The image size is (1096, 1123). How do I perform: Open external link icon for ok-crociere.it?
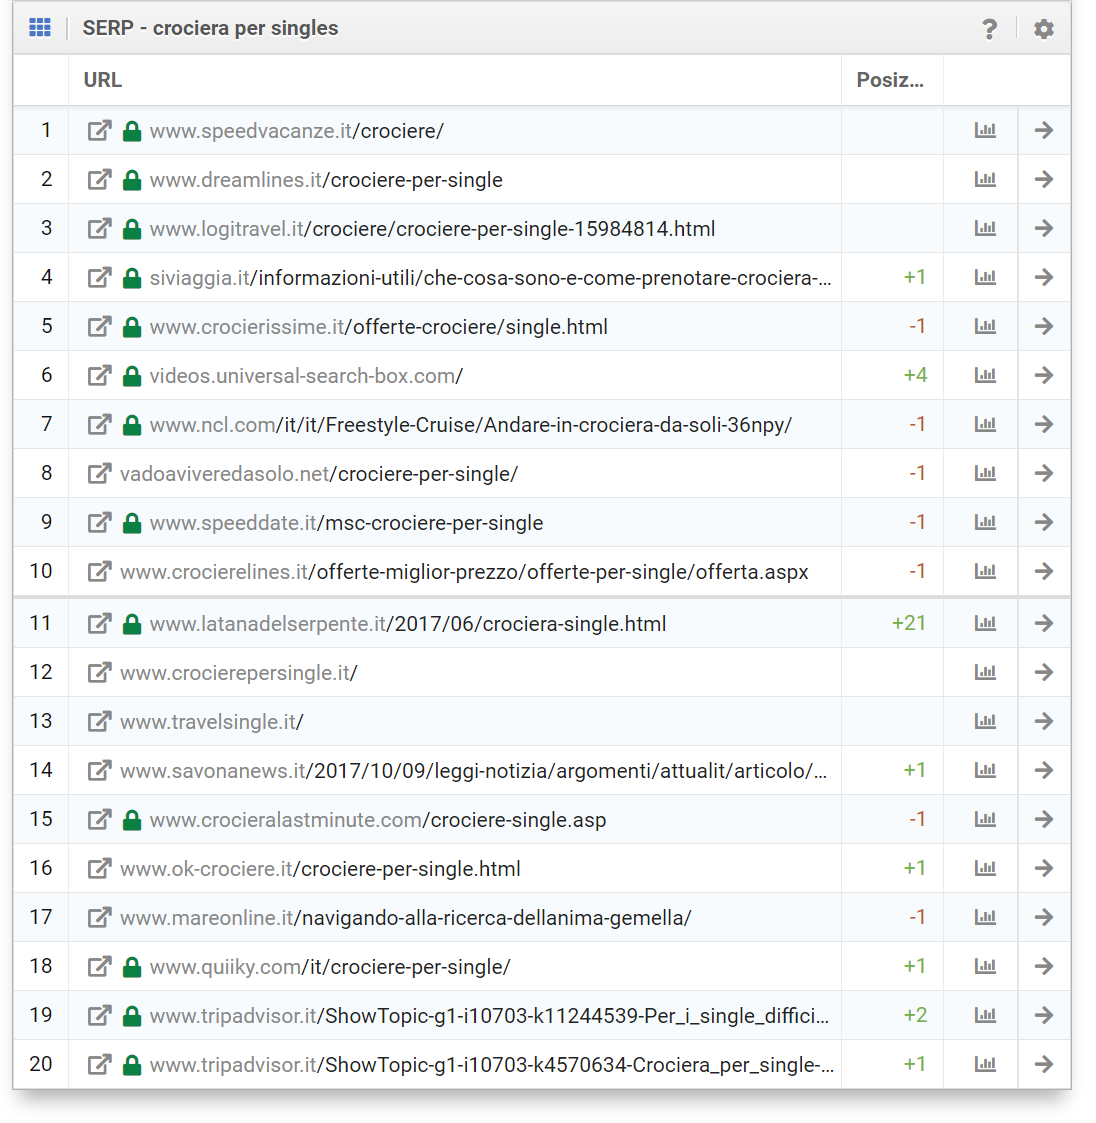(100, 868)
